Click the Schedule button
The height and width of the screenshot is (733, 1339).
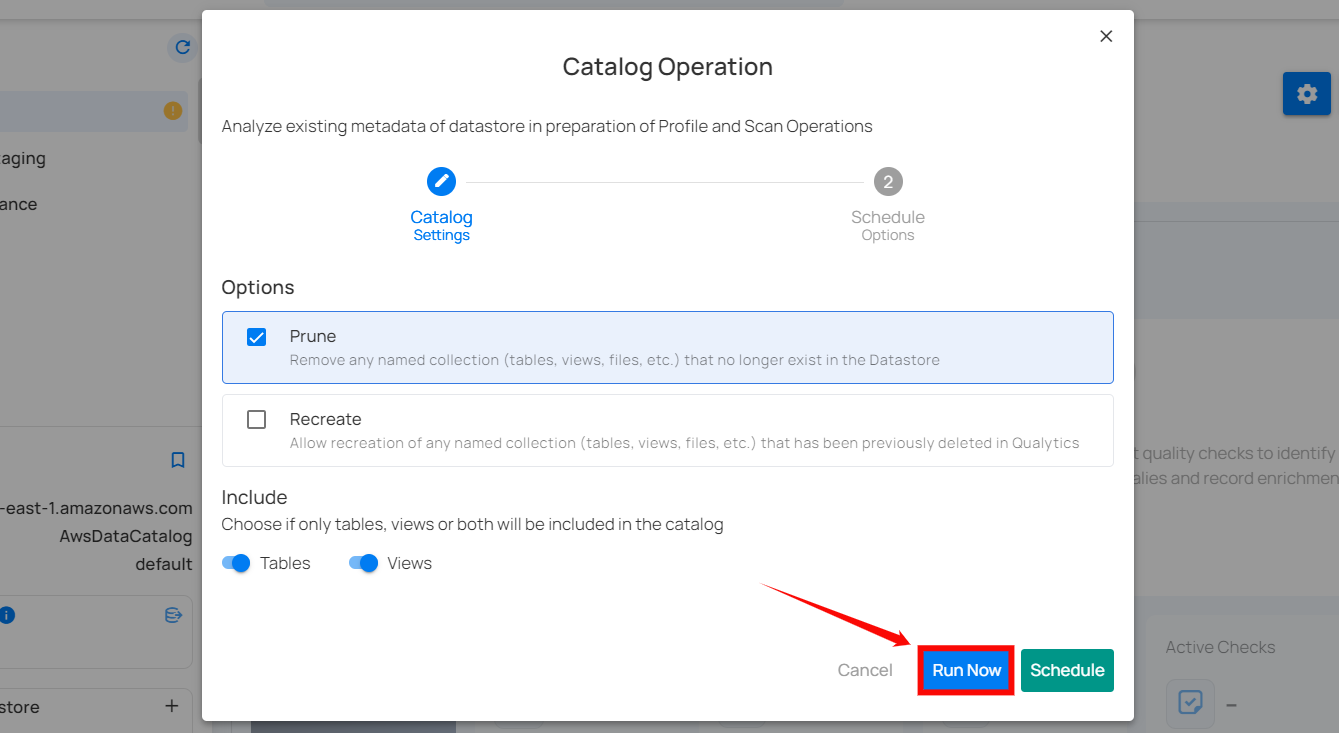(1067, 670)
